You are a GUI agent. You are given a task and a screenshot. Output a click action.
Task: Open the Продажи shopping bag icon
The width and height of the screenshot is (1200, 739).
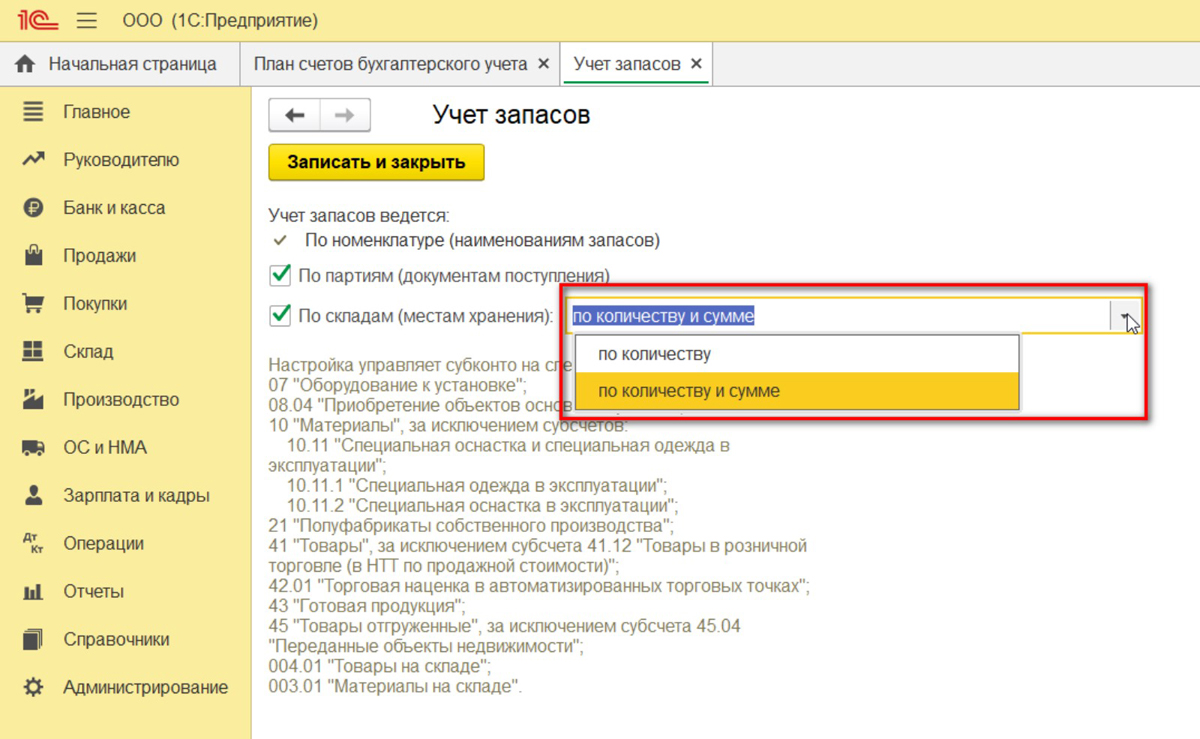(33, 256)
